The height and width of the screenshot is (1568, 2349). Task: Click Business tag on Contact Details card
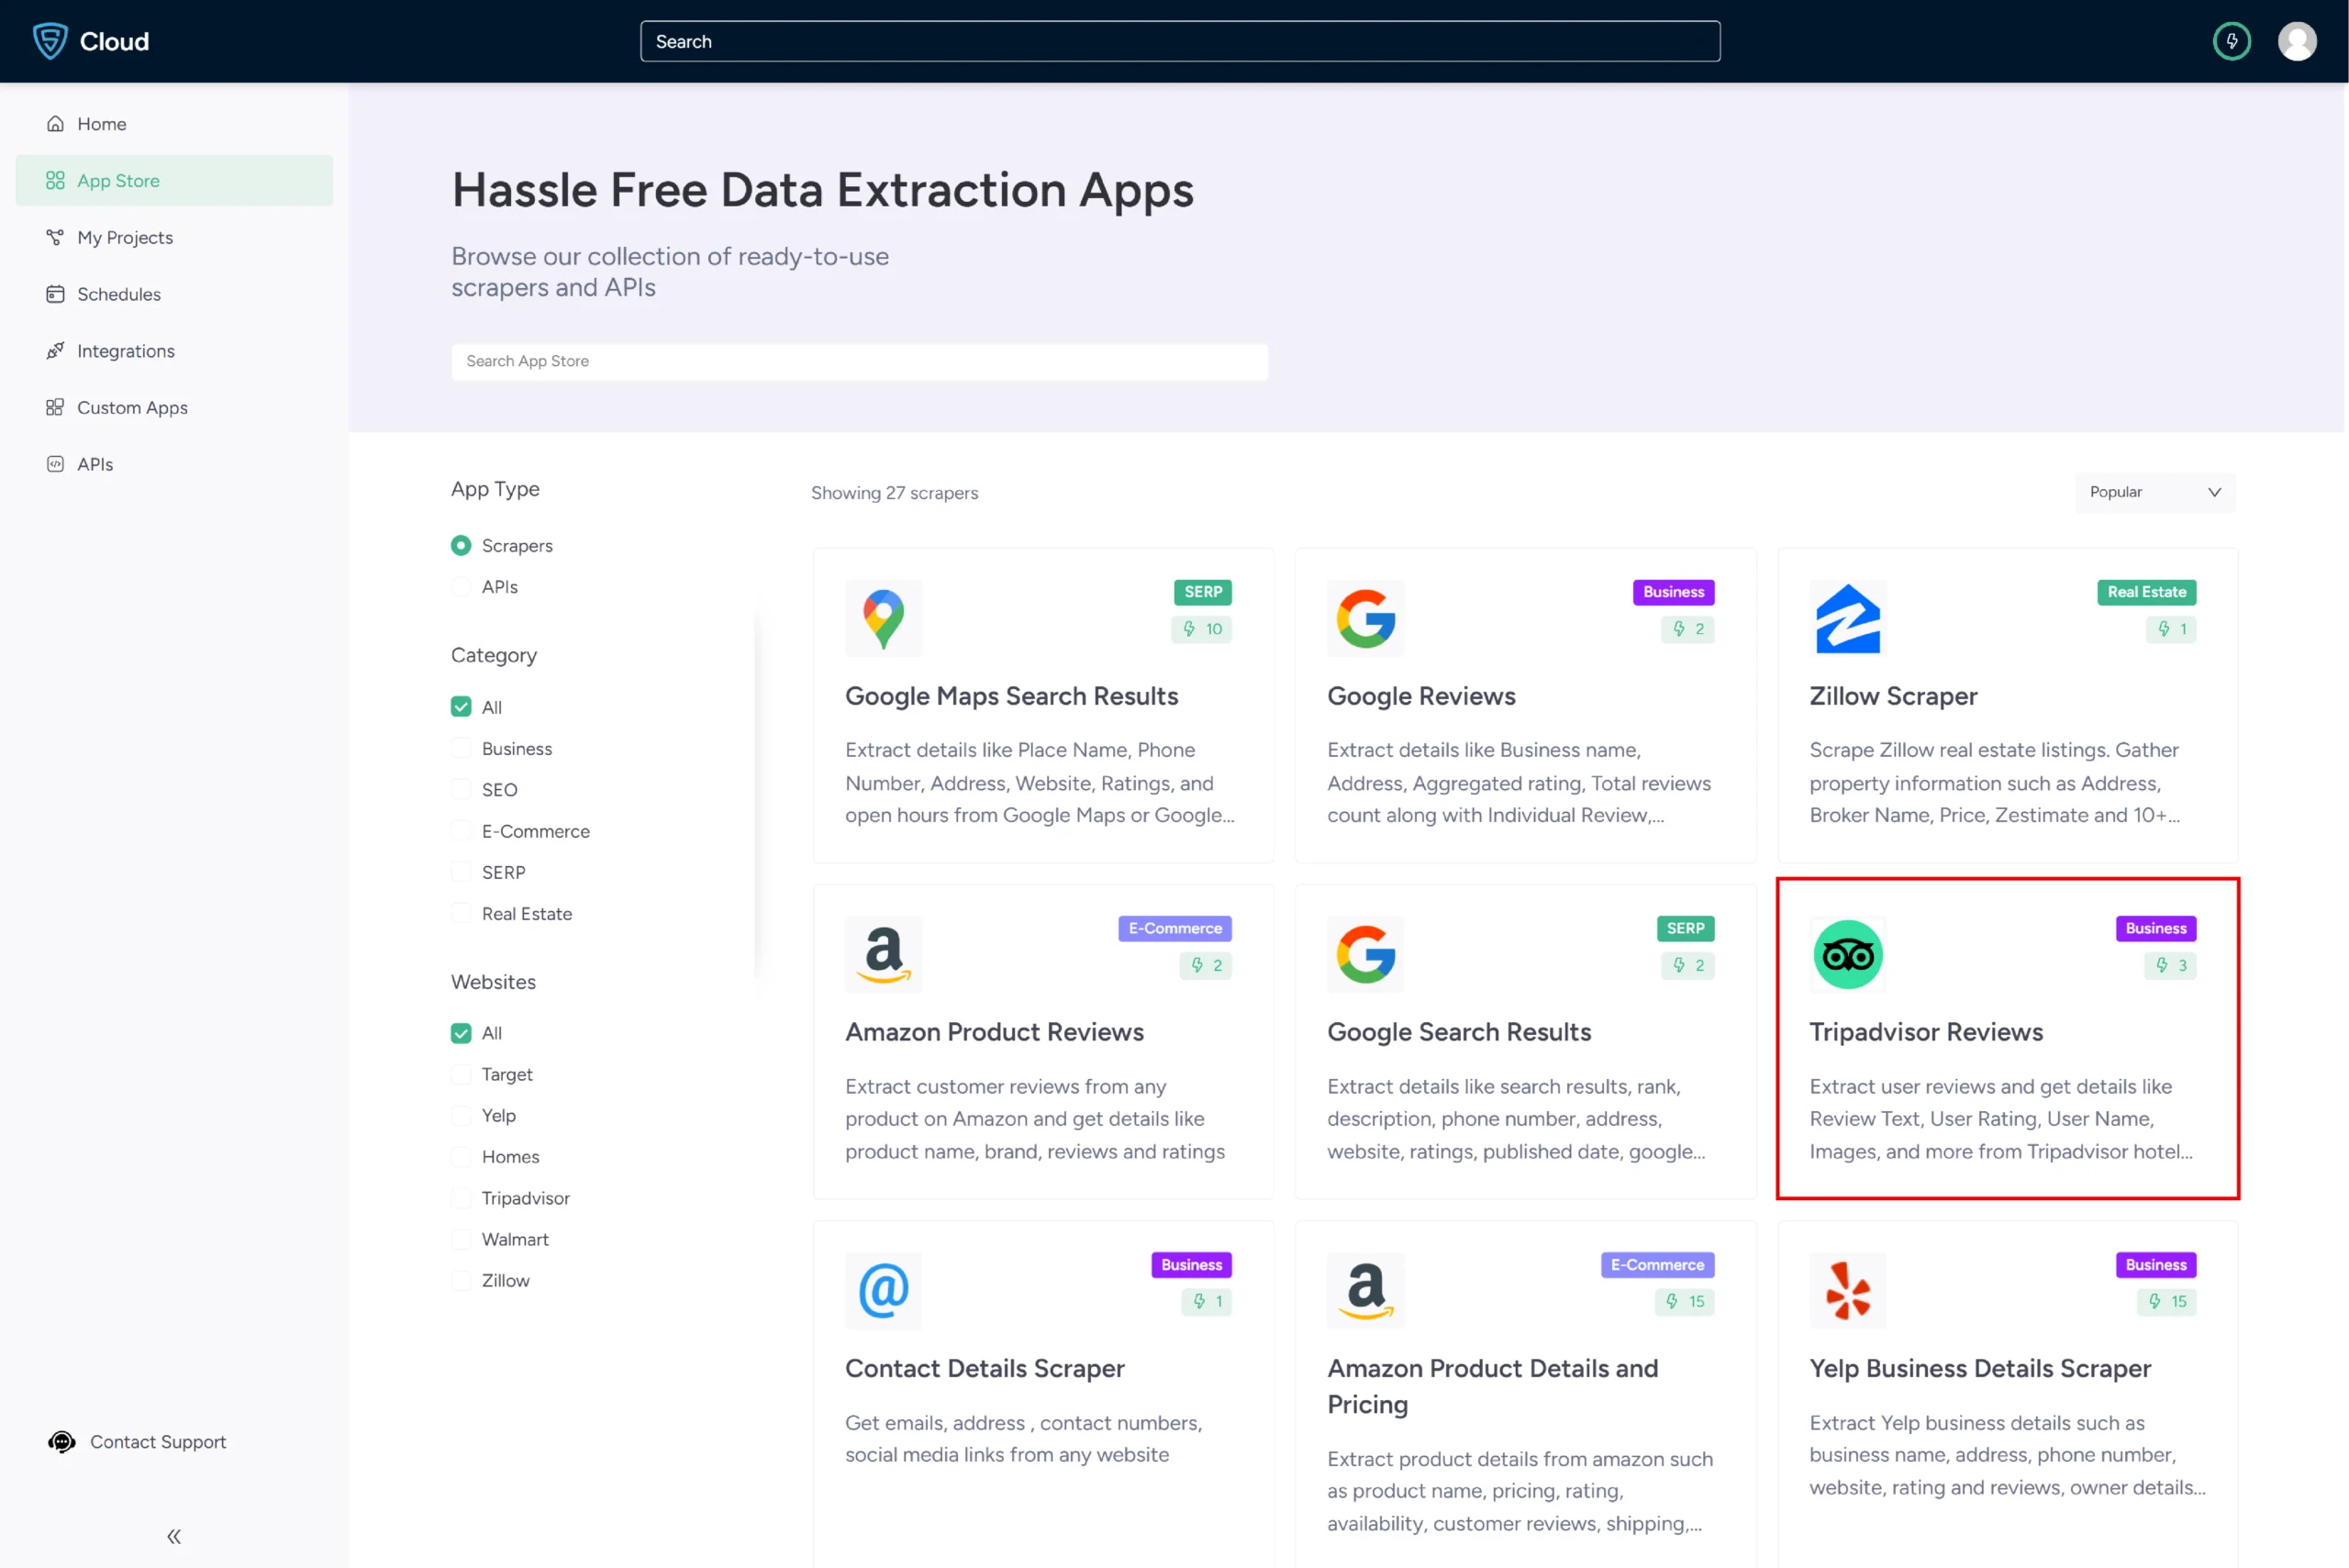(1191, 1264)
